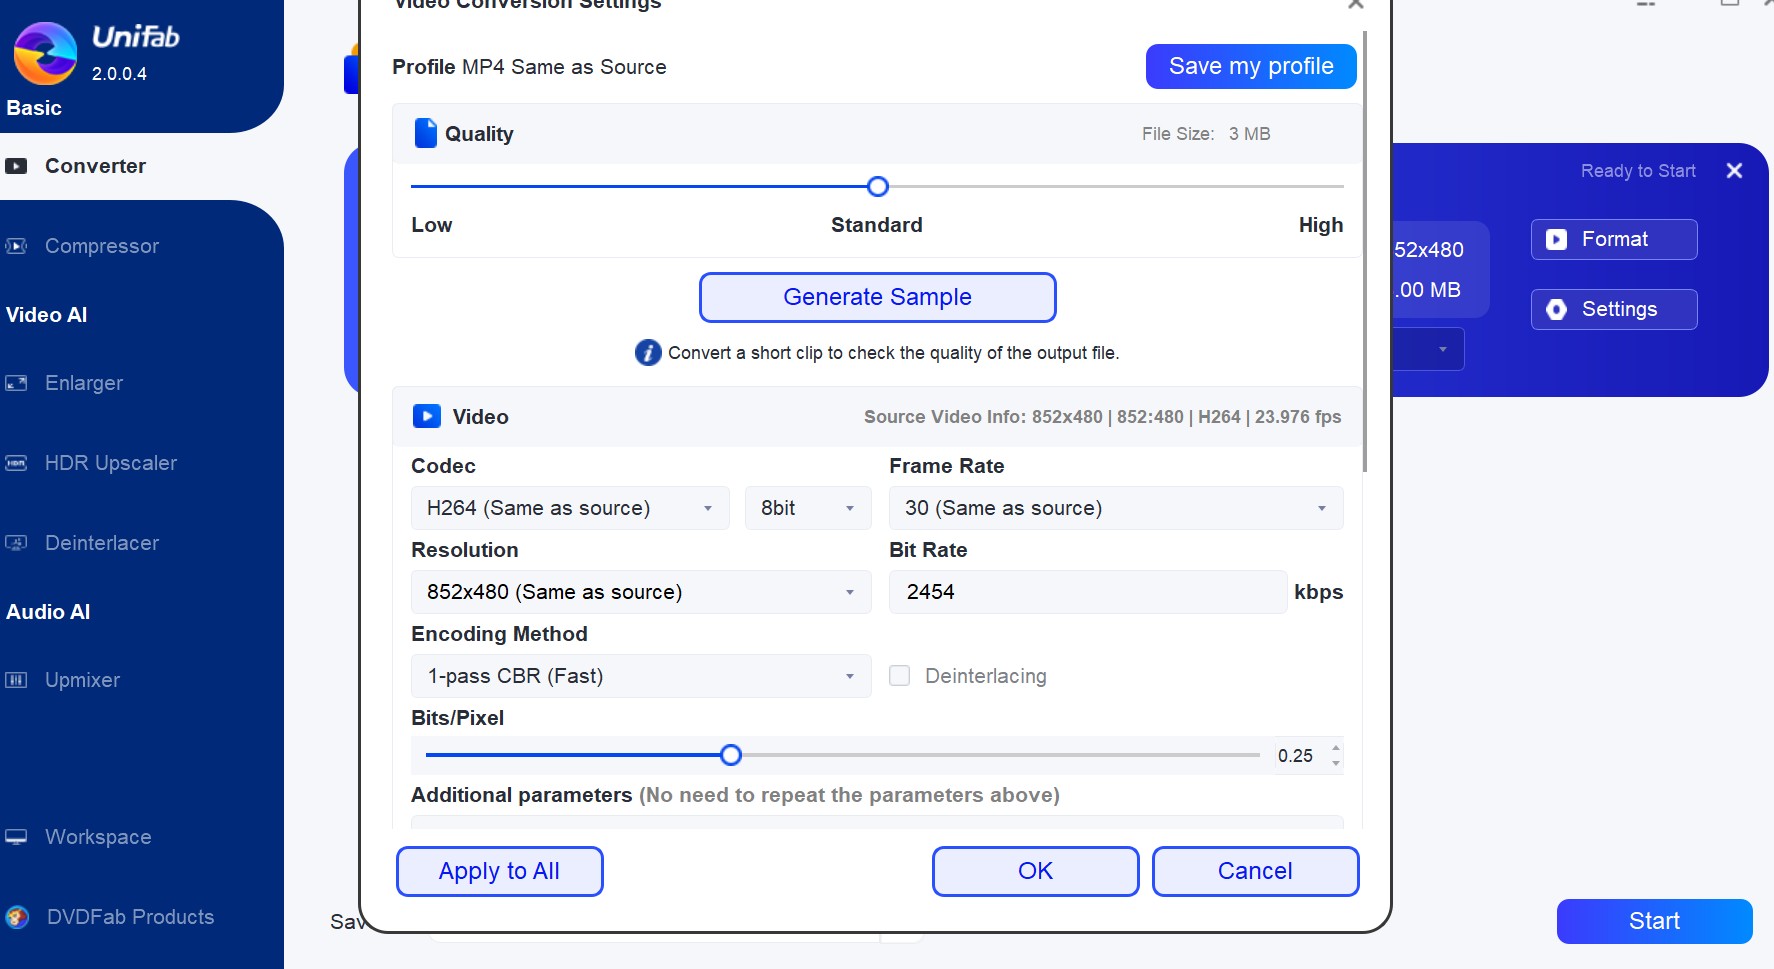Click the Upmixer sidebar icon
Image resolution: width=1774 pixels, height=969 pixels.
16,680
